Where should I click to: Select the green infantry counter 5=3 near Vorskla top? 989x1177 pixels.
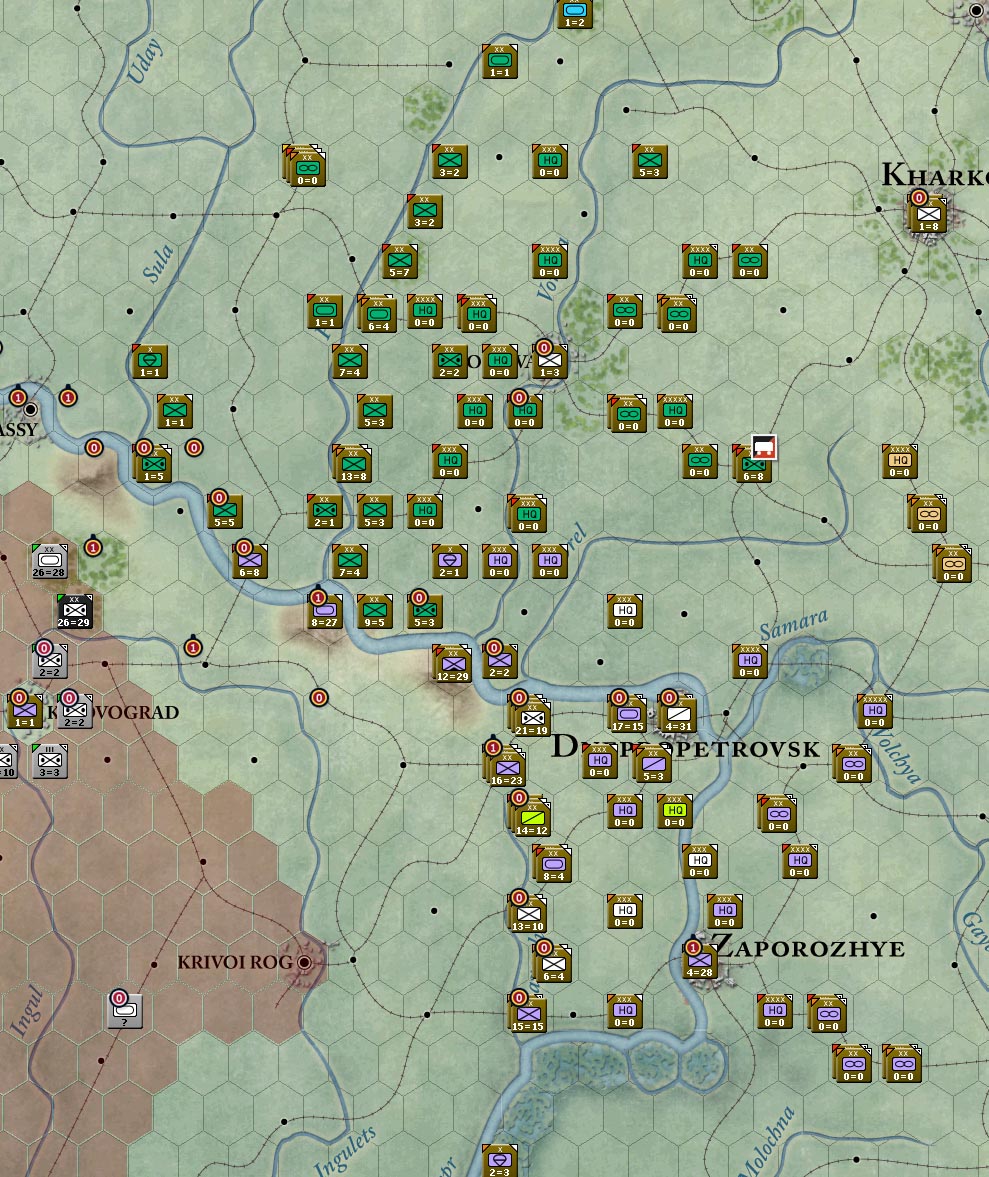point(650,161)
